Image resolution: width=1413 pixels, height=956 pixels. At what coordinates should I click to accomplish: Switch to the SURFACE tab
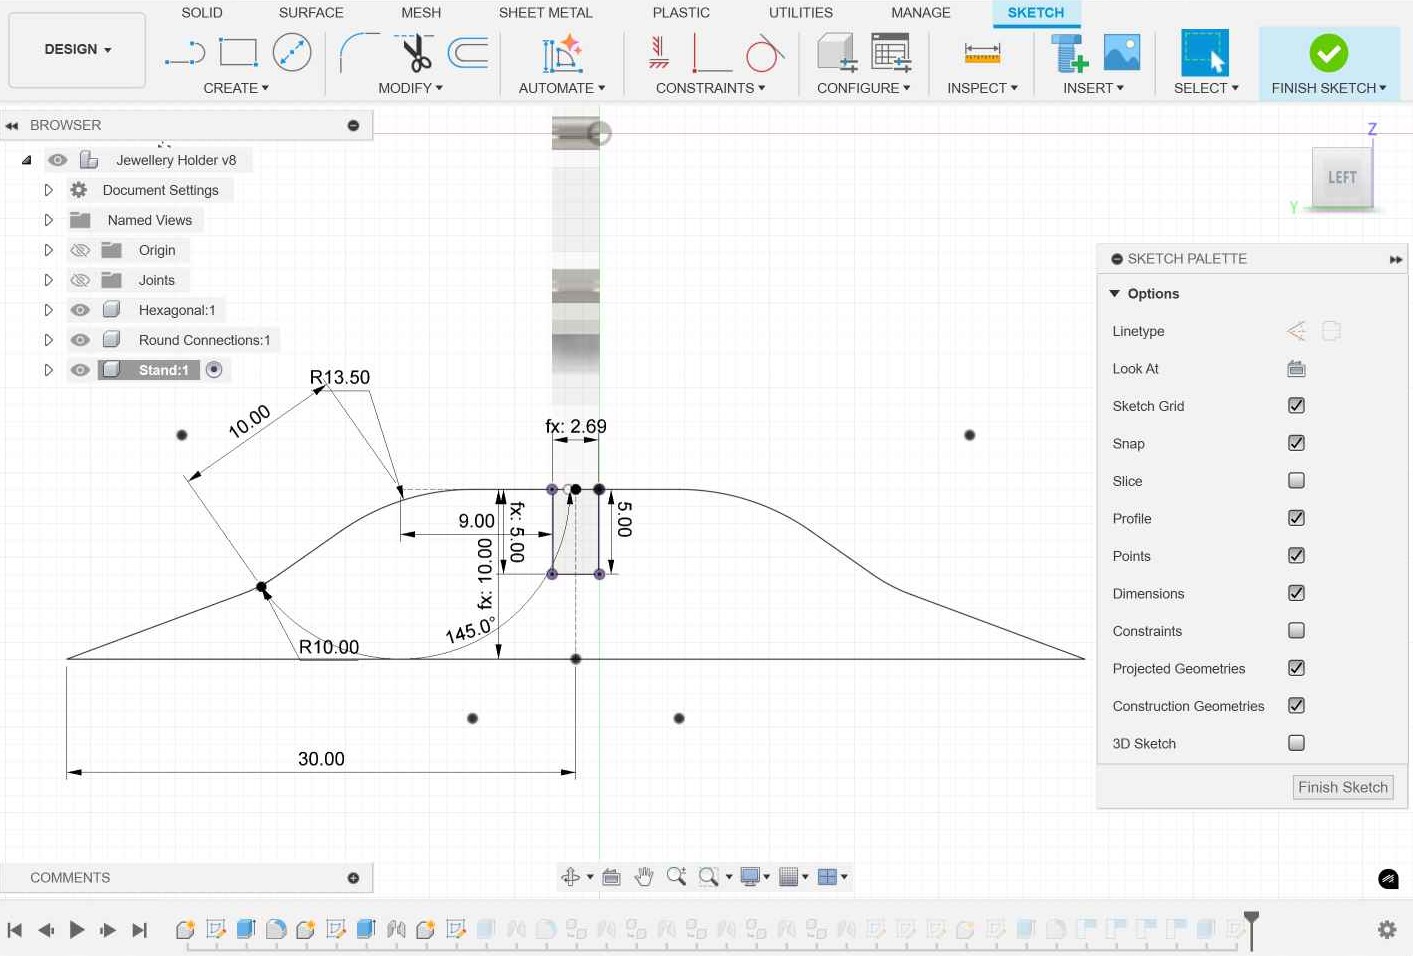point(311,12)
